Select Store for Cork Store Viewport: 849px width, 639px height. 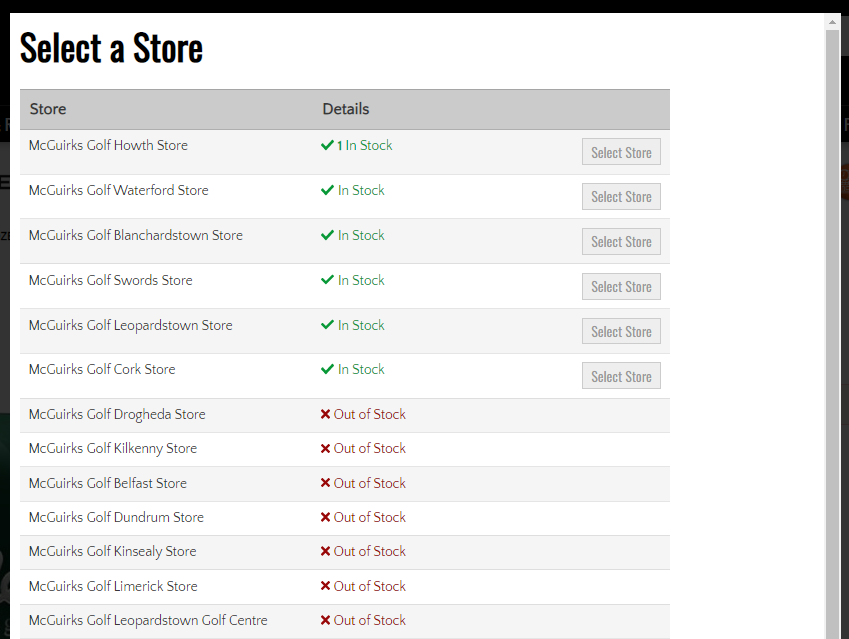tap(621, 376)
